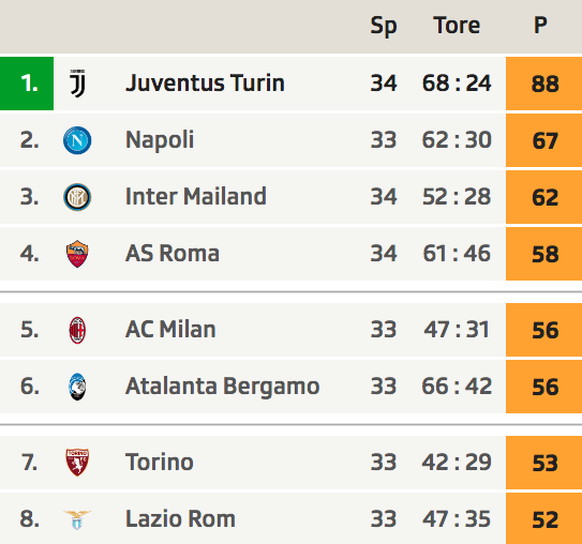Open the Juventus Turin team link

[x=205, y=83]
